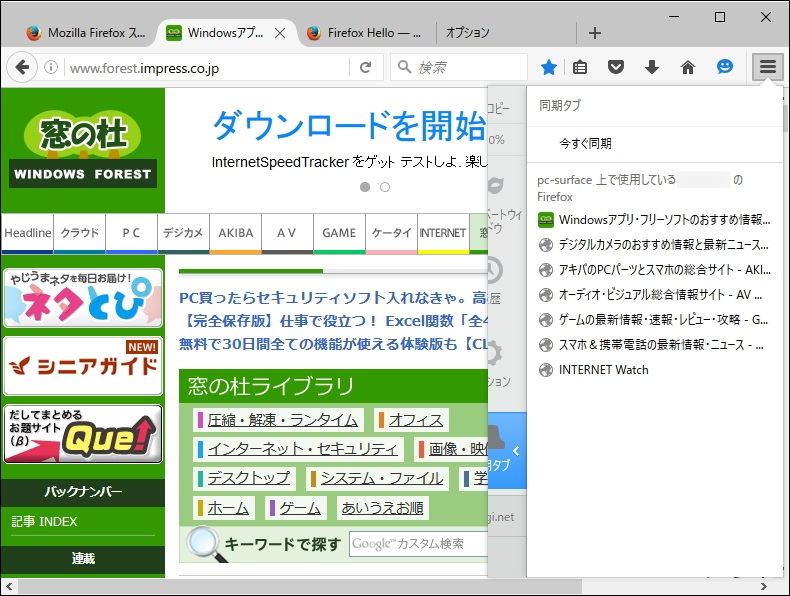Screen dimensions: 790x596
Task: Click the URL address bar
Action: point(207,68)
